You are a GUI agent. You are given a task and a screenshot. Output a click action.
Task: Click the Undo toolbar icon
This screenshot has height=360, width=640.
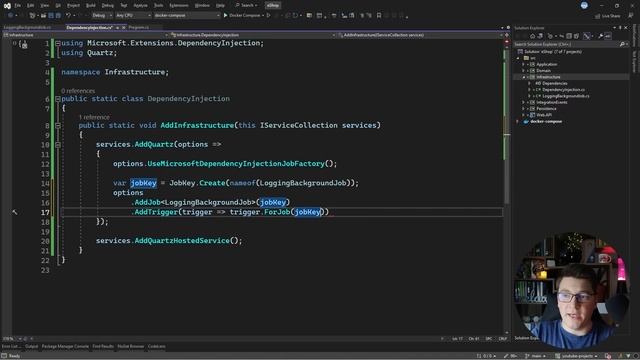(x=68, y=16)
